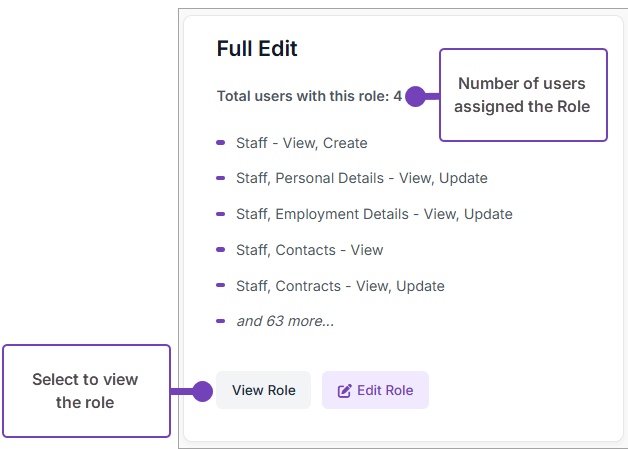Click the View Role button

[x=264, y=390]
